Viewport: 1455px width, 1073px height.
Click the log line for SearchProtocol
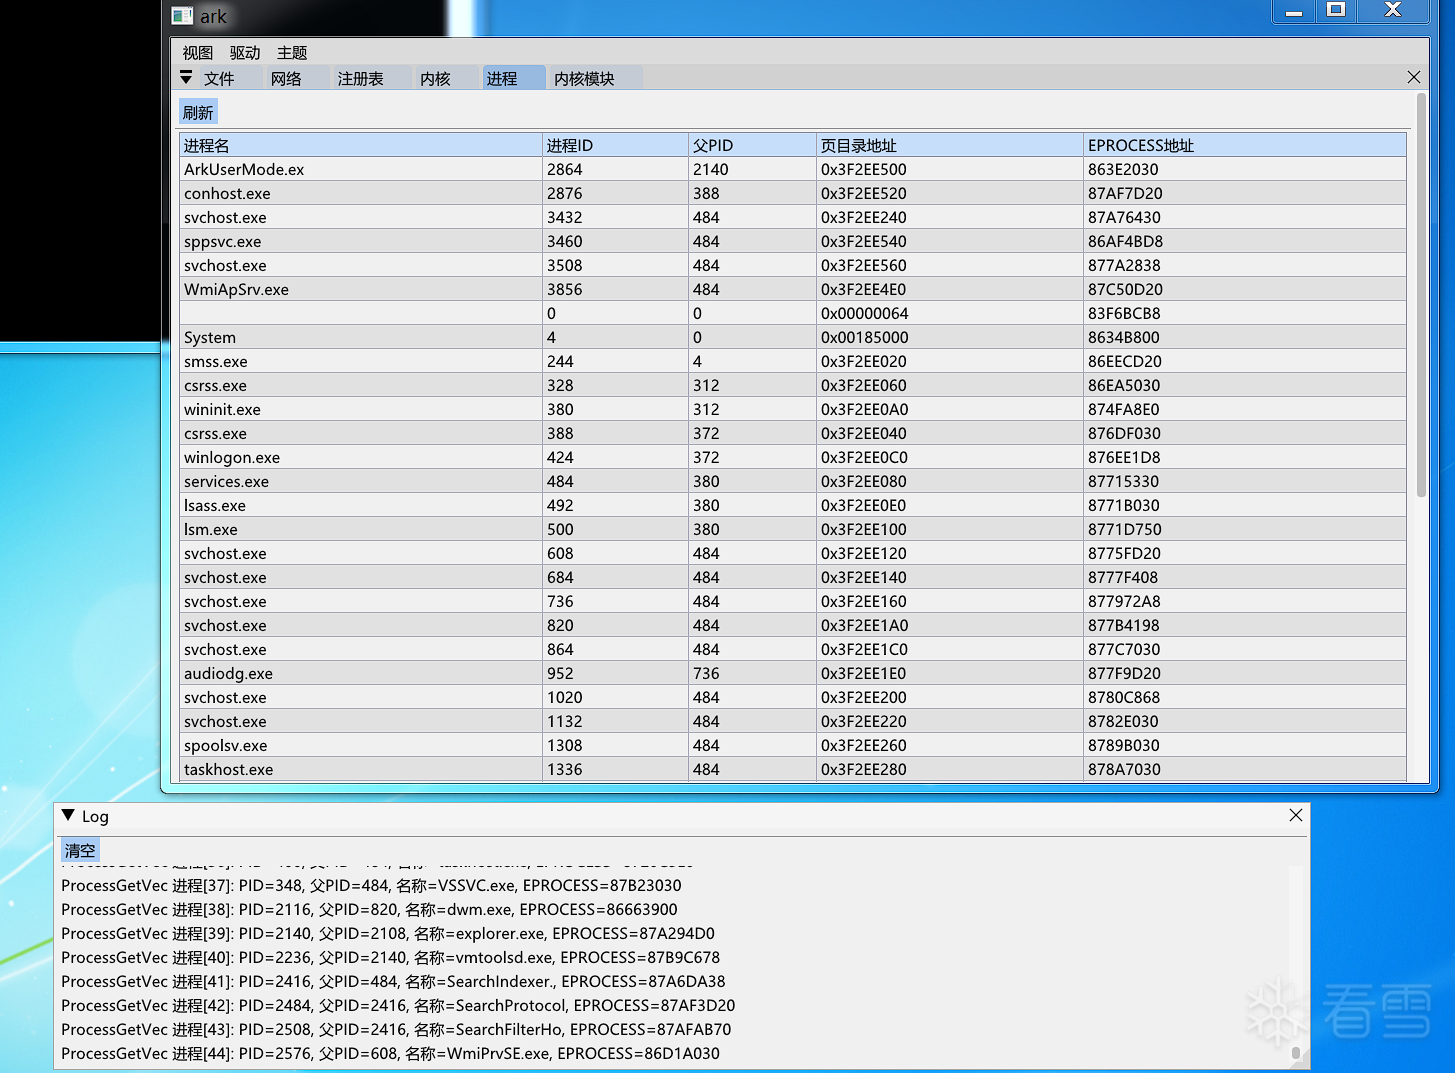tap(398, 1005)
